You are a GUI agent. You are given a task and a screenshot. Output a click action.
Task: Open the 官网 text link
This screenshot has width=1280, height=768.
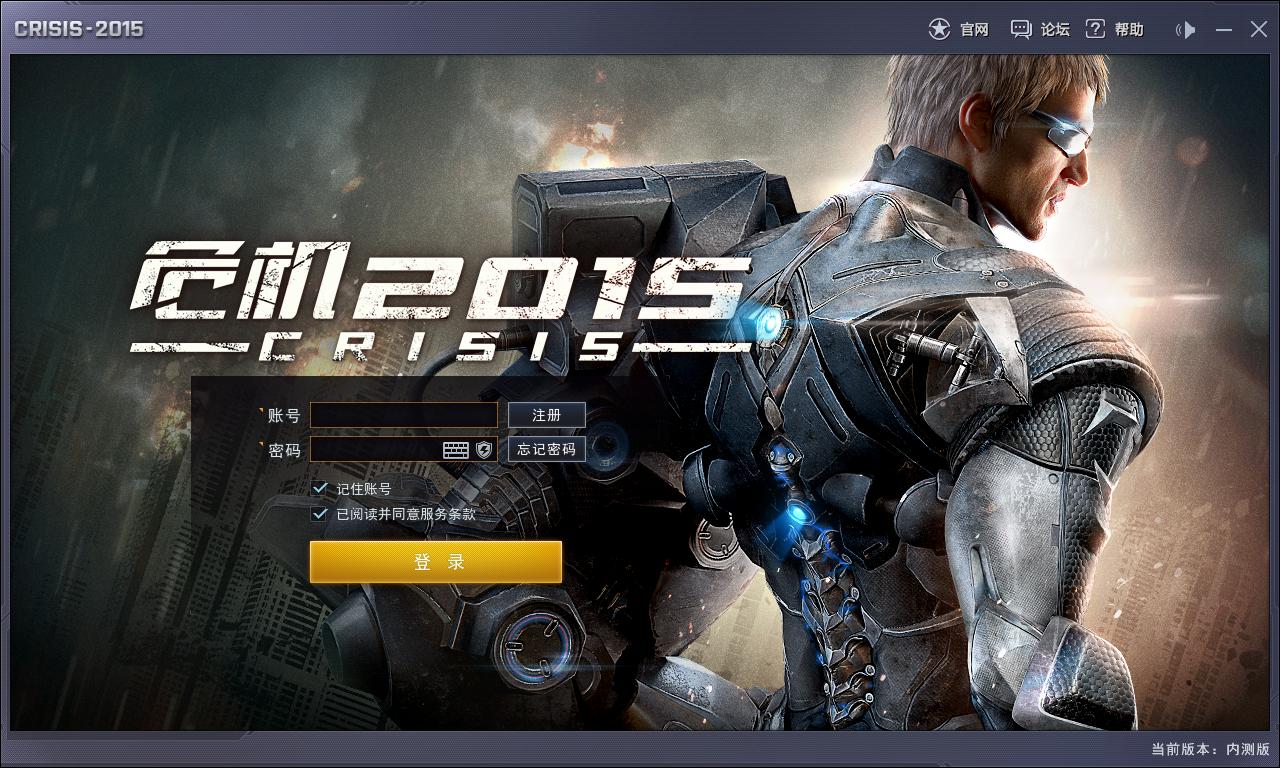point(974,30)
